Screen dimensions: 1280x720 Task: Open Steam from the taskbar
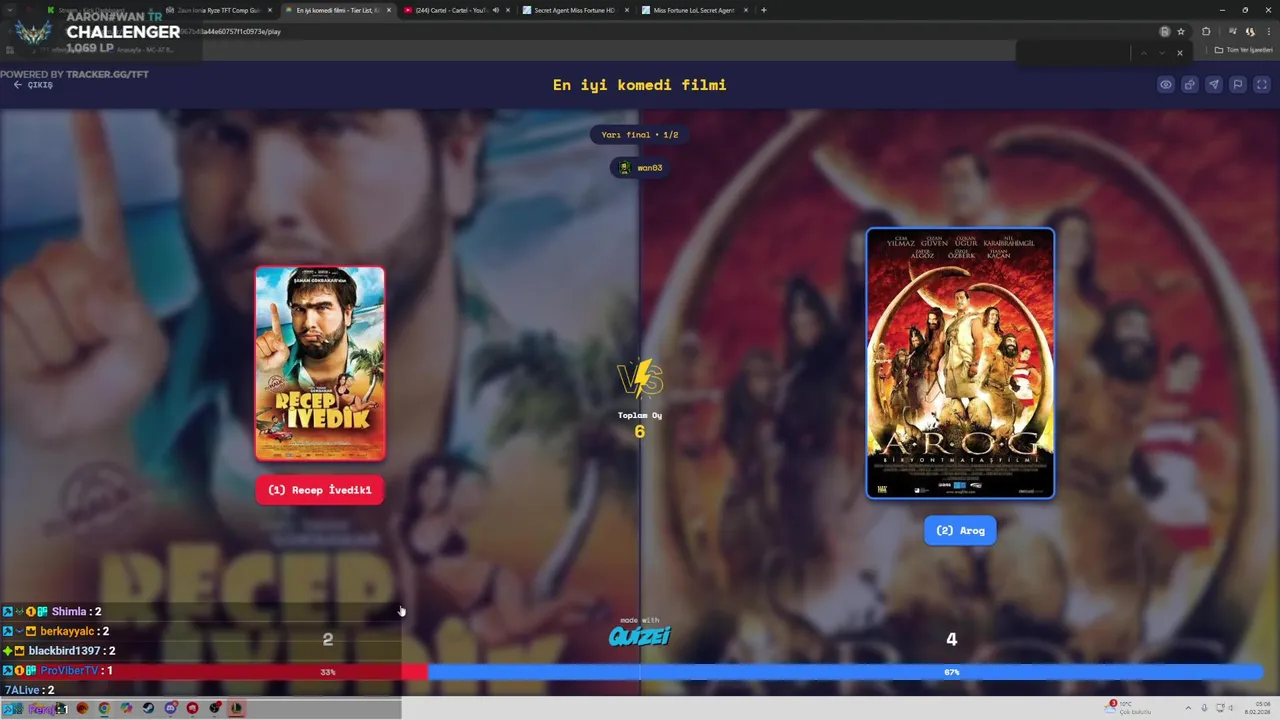pos(148,709)
